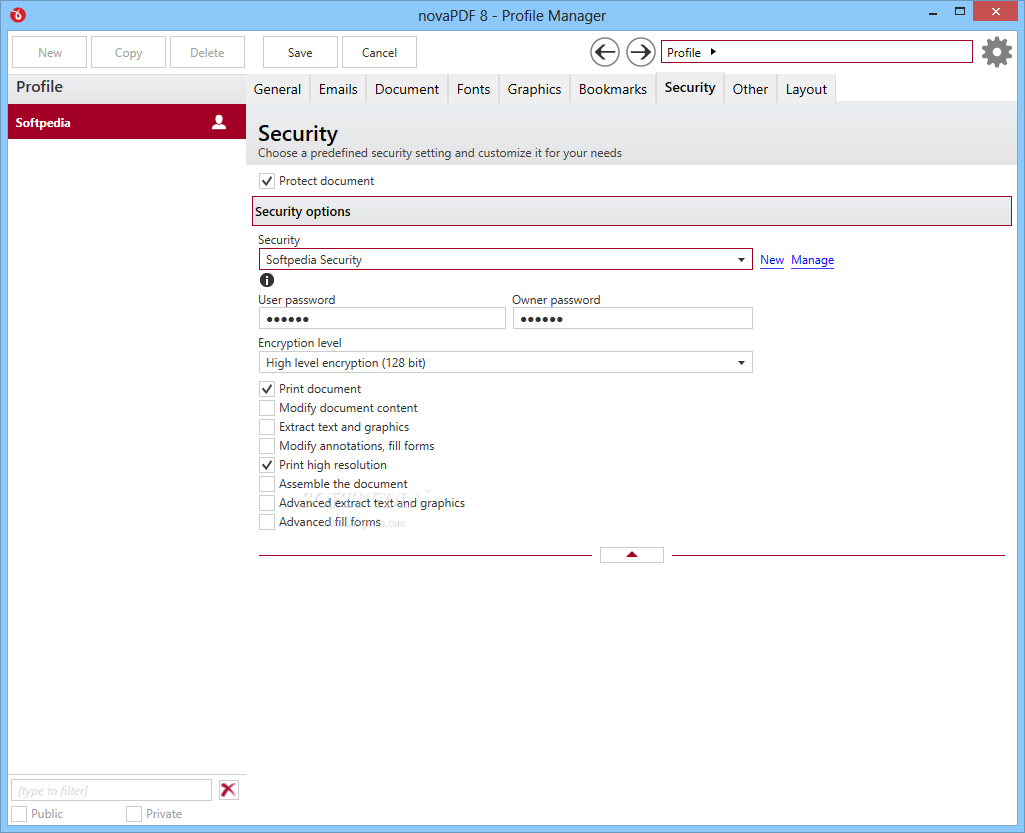
Task: Open settings with the gear icon
Action: pyautogui.click(x=997, y=52)
